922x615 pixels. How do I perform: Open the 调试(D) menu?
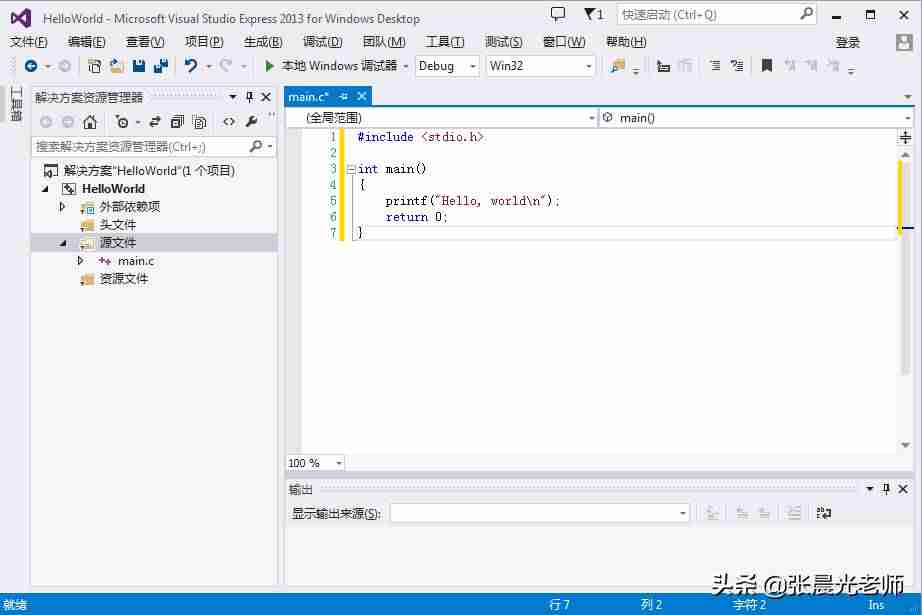click(322, 42)
